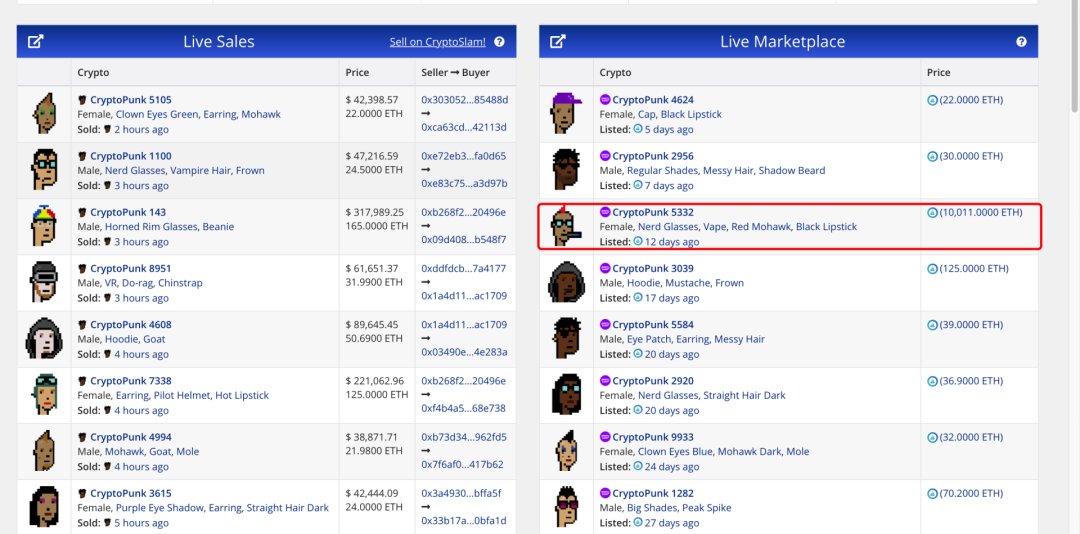This screenshot has width=1080, height=534.
Task: Open CryptoPunk 7338 pilot helmet avatar
Action: [x=44, y=395]
